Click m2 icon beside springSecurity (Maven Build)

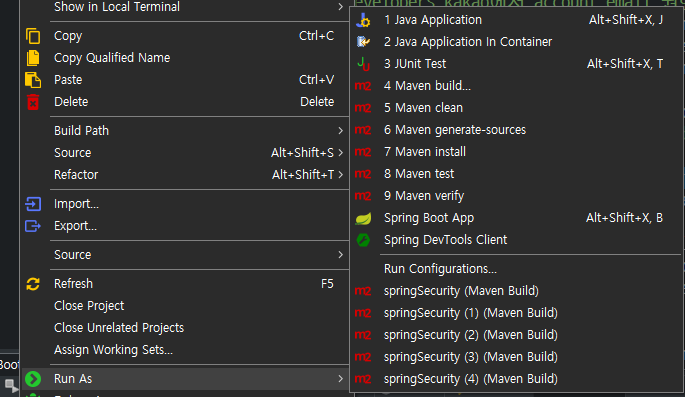tap(363, 291)
